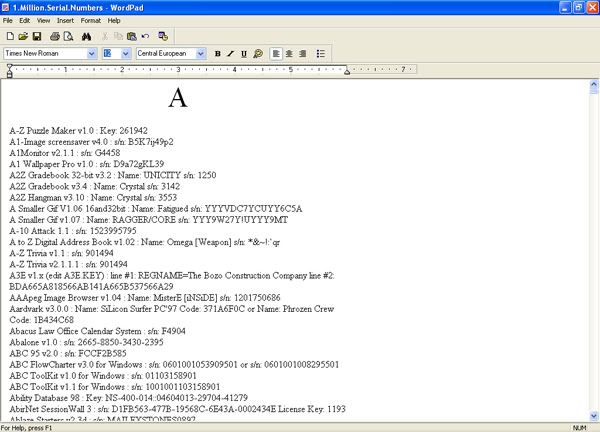This screenshot has width=600, height=432.
Task: Toggle underline formatting
Action: point(244,54)
